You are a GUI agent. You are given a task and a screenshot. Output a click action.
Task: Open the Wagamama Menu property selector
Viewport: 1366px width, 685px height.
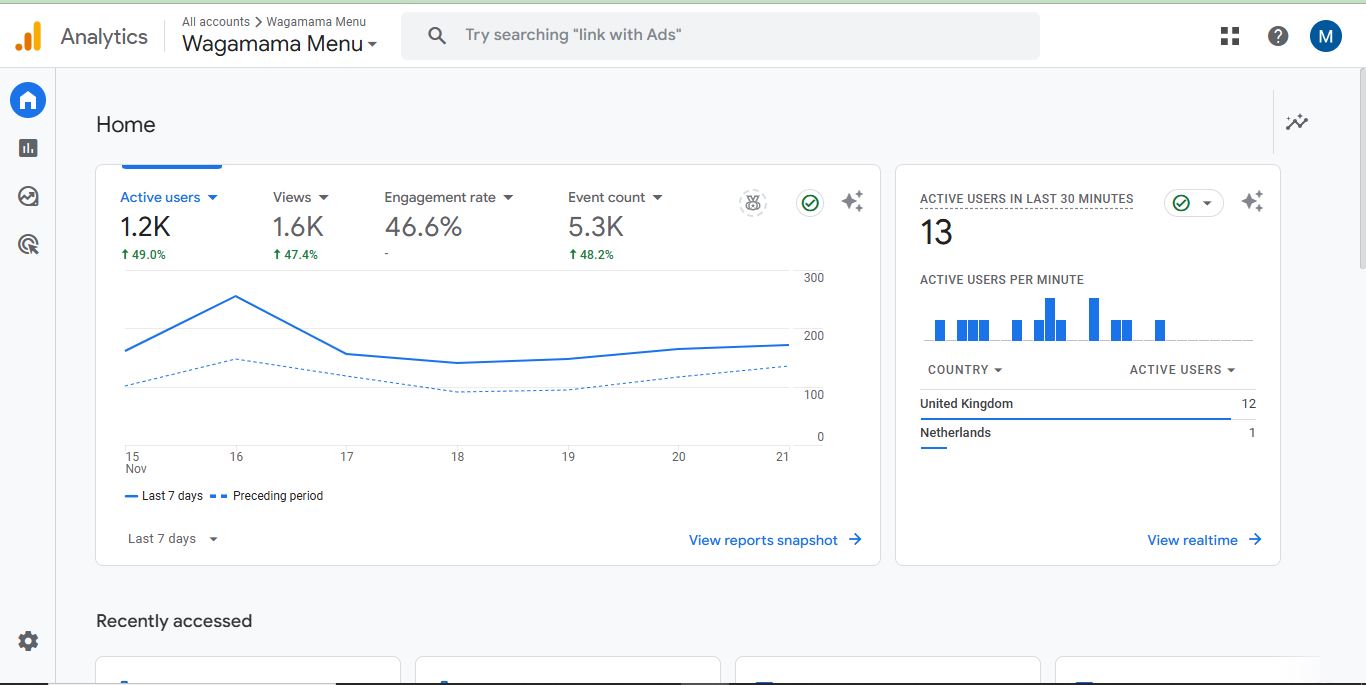tap(280, 44)
